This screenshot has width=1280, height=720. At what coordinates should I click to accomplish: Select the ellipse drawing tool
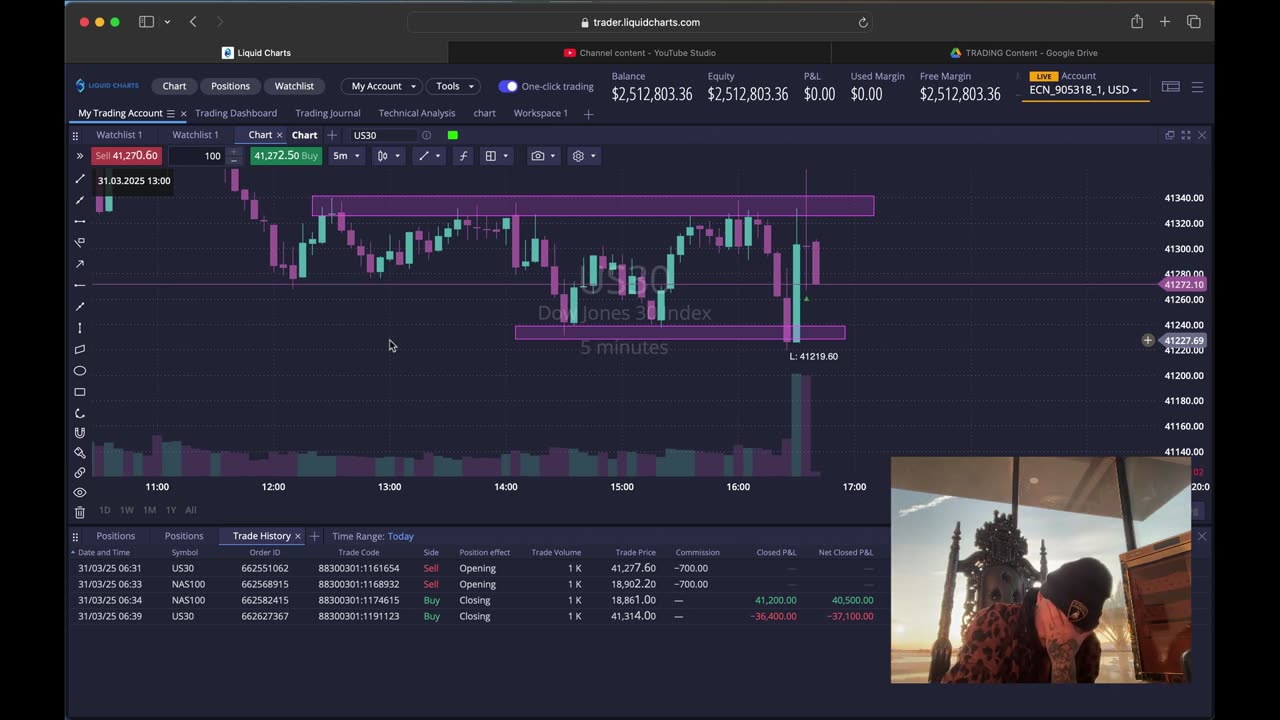(x=80, y=371)
